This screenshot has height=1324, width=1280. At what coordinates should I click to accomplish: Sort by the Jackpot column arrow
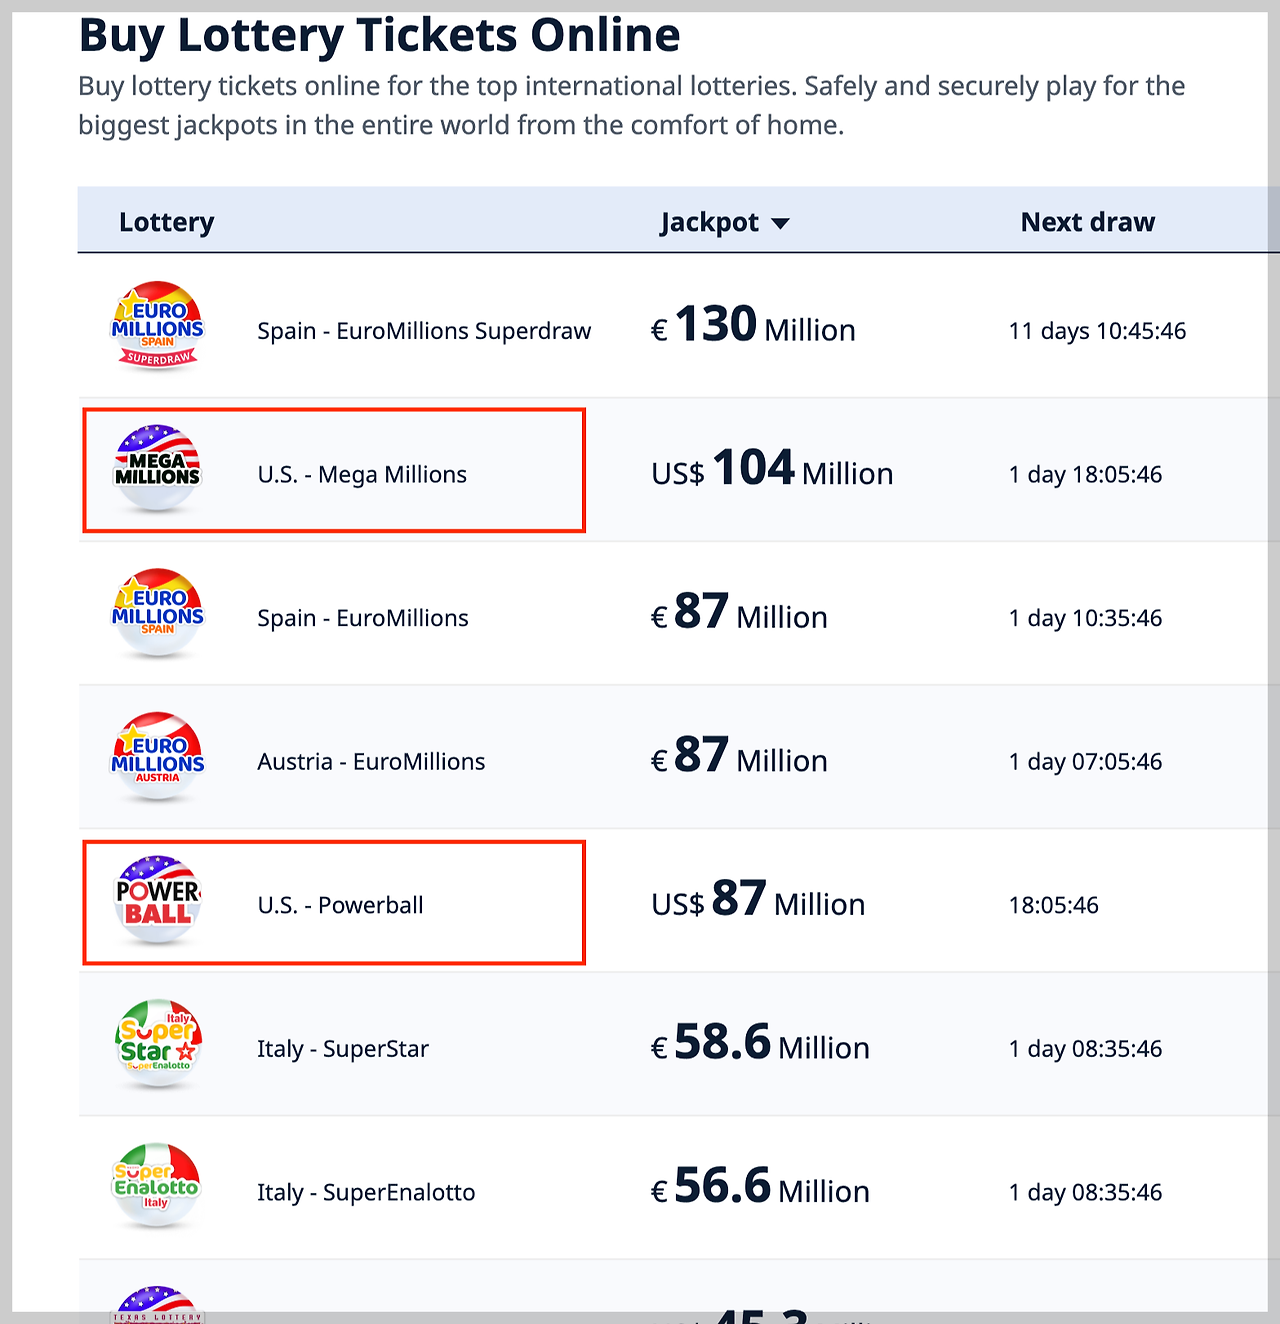781,223
